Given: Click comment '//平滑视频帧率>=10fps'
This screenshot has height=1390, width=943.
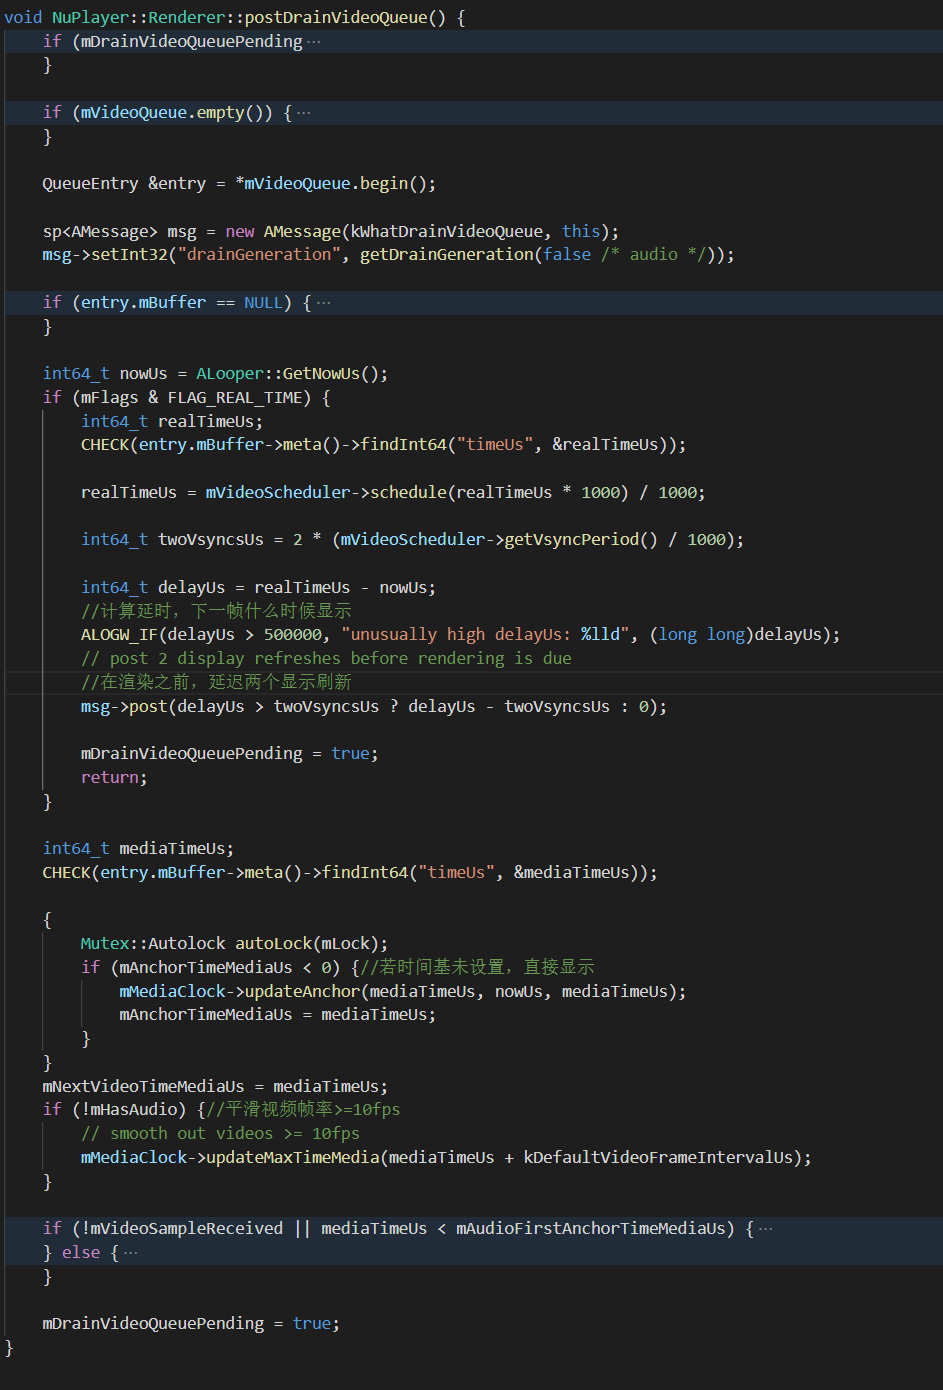Looking at the screenshot, I should point(304,1110).
